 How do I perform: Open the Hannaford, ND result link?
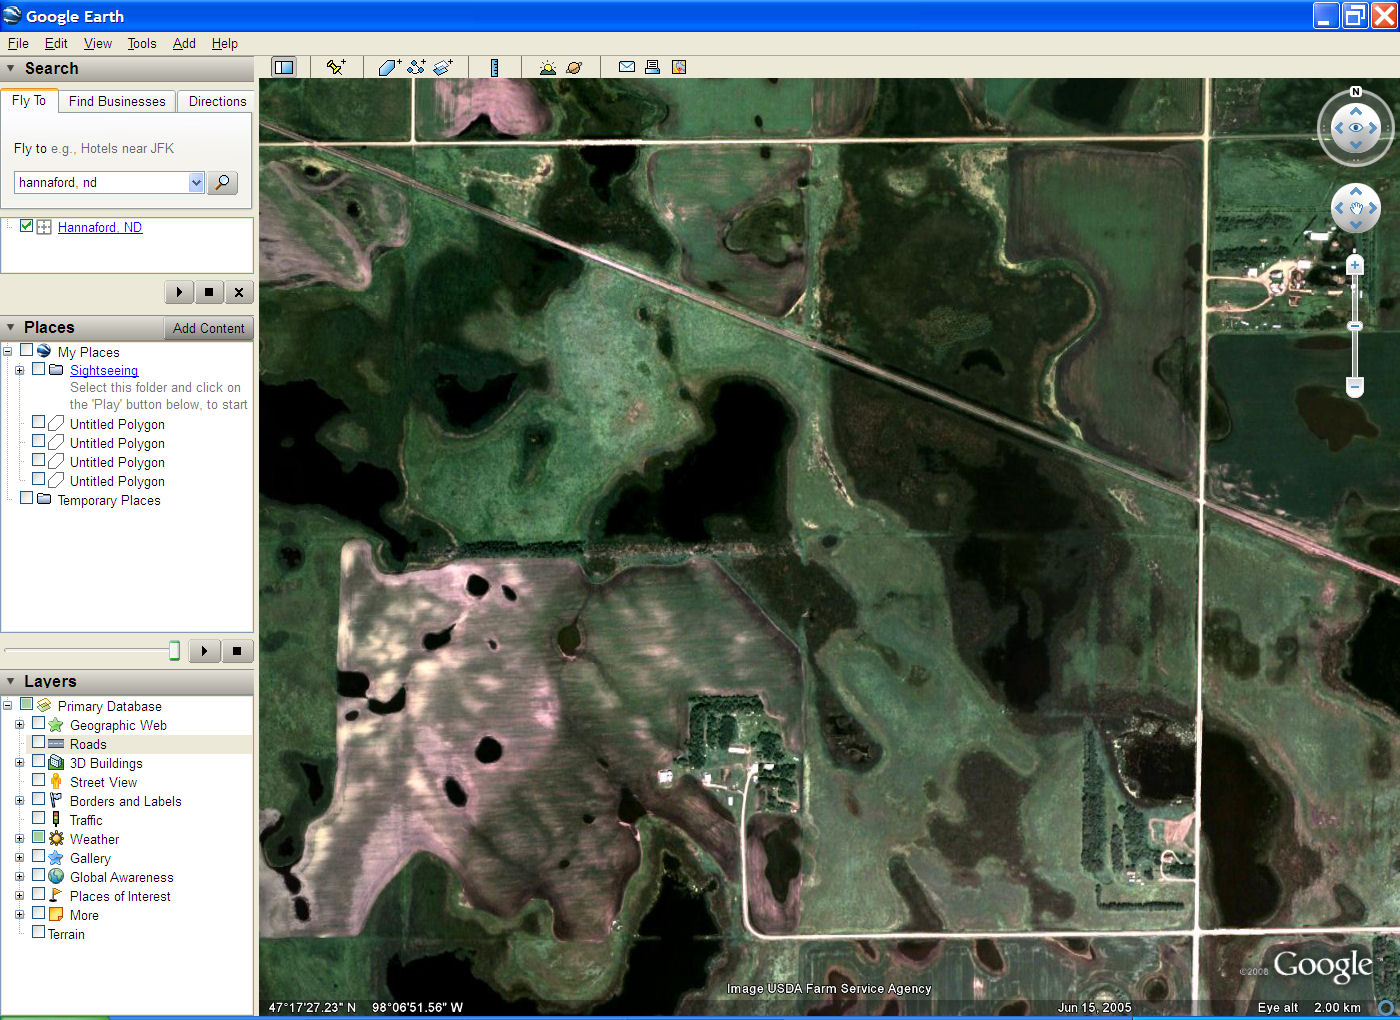click(x=100, y=227)
